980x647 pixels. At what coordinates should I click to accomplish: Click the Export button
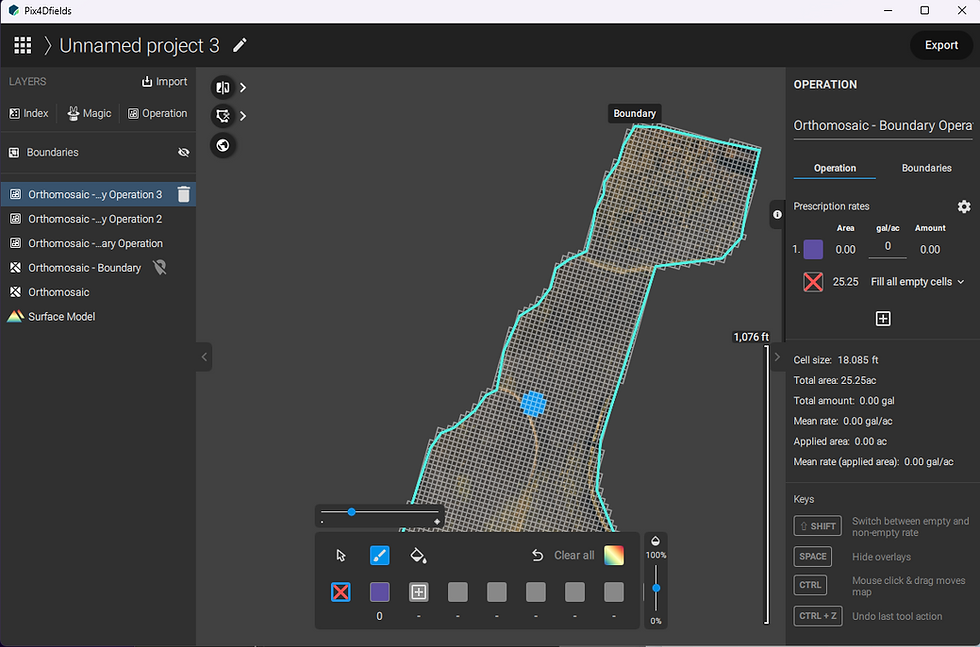(941, 45)
